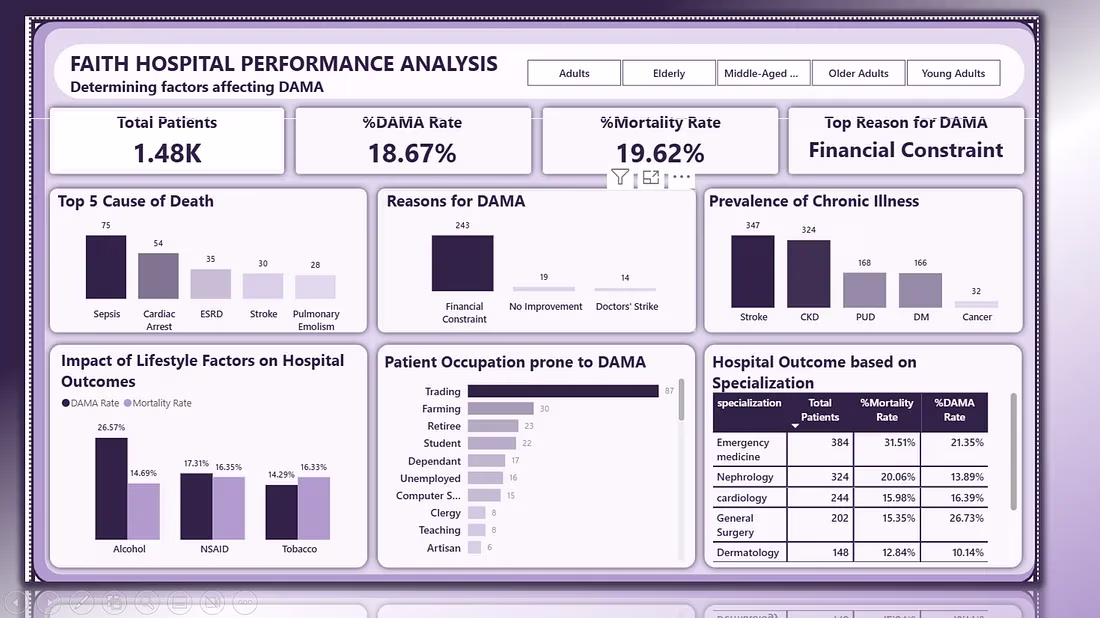Select the CKD bar in Chronic Illness chart
Image resolution: width=1100 pixels, height=618 pixels.
[809, 274]
